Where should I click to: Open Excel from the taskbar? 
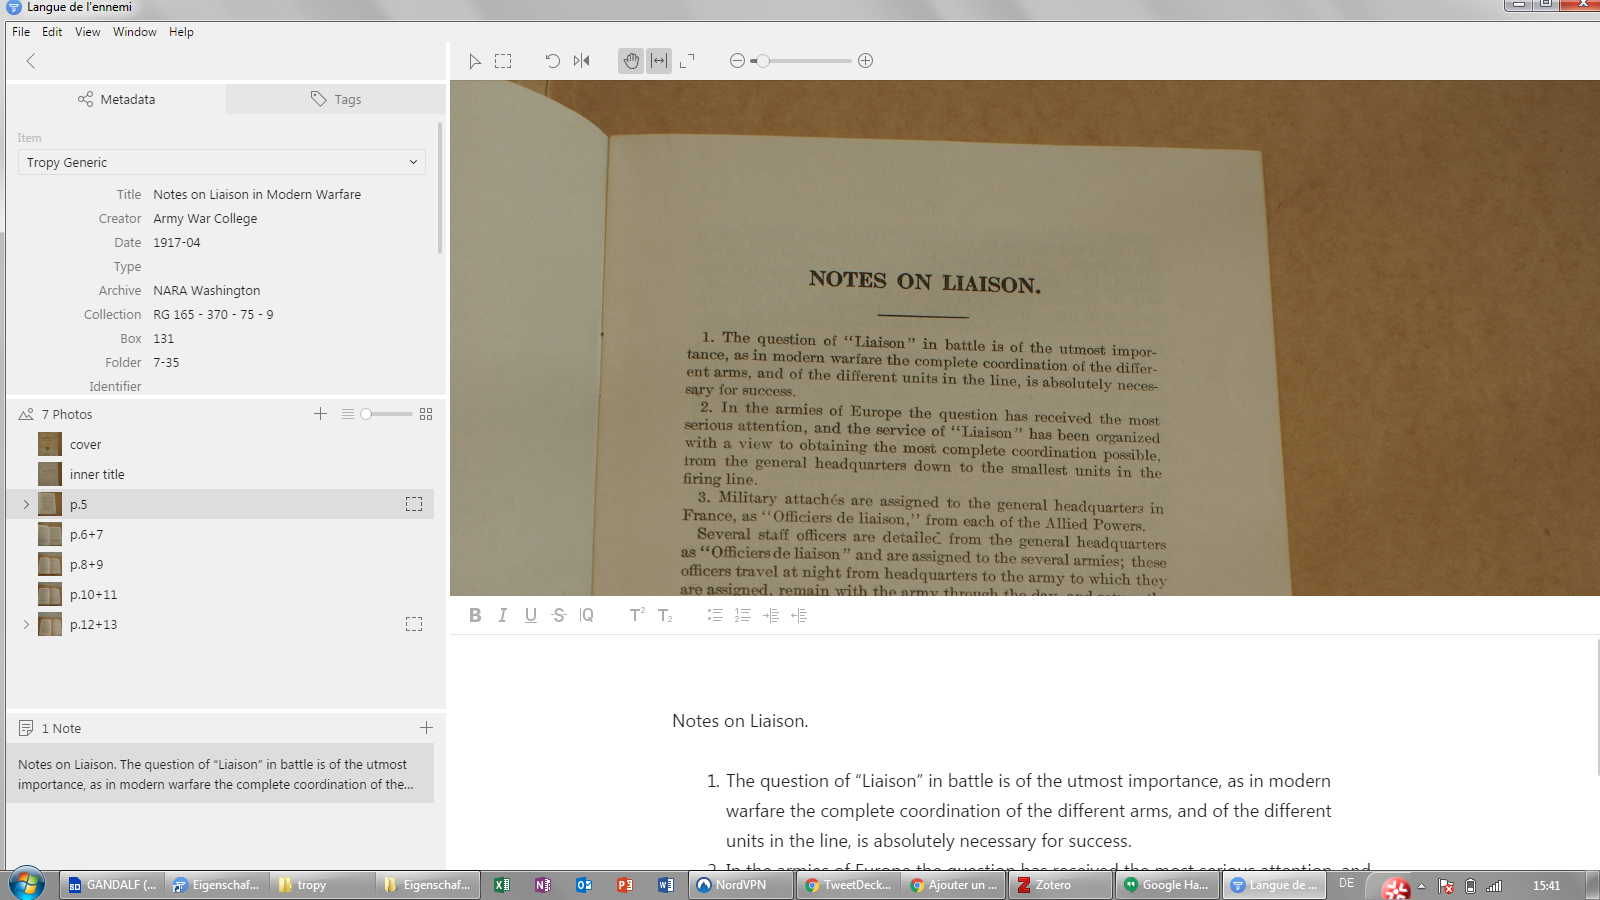(502, 885)
